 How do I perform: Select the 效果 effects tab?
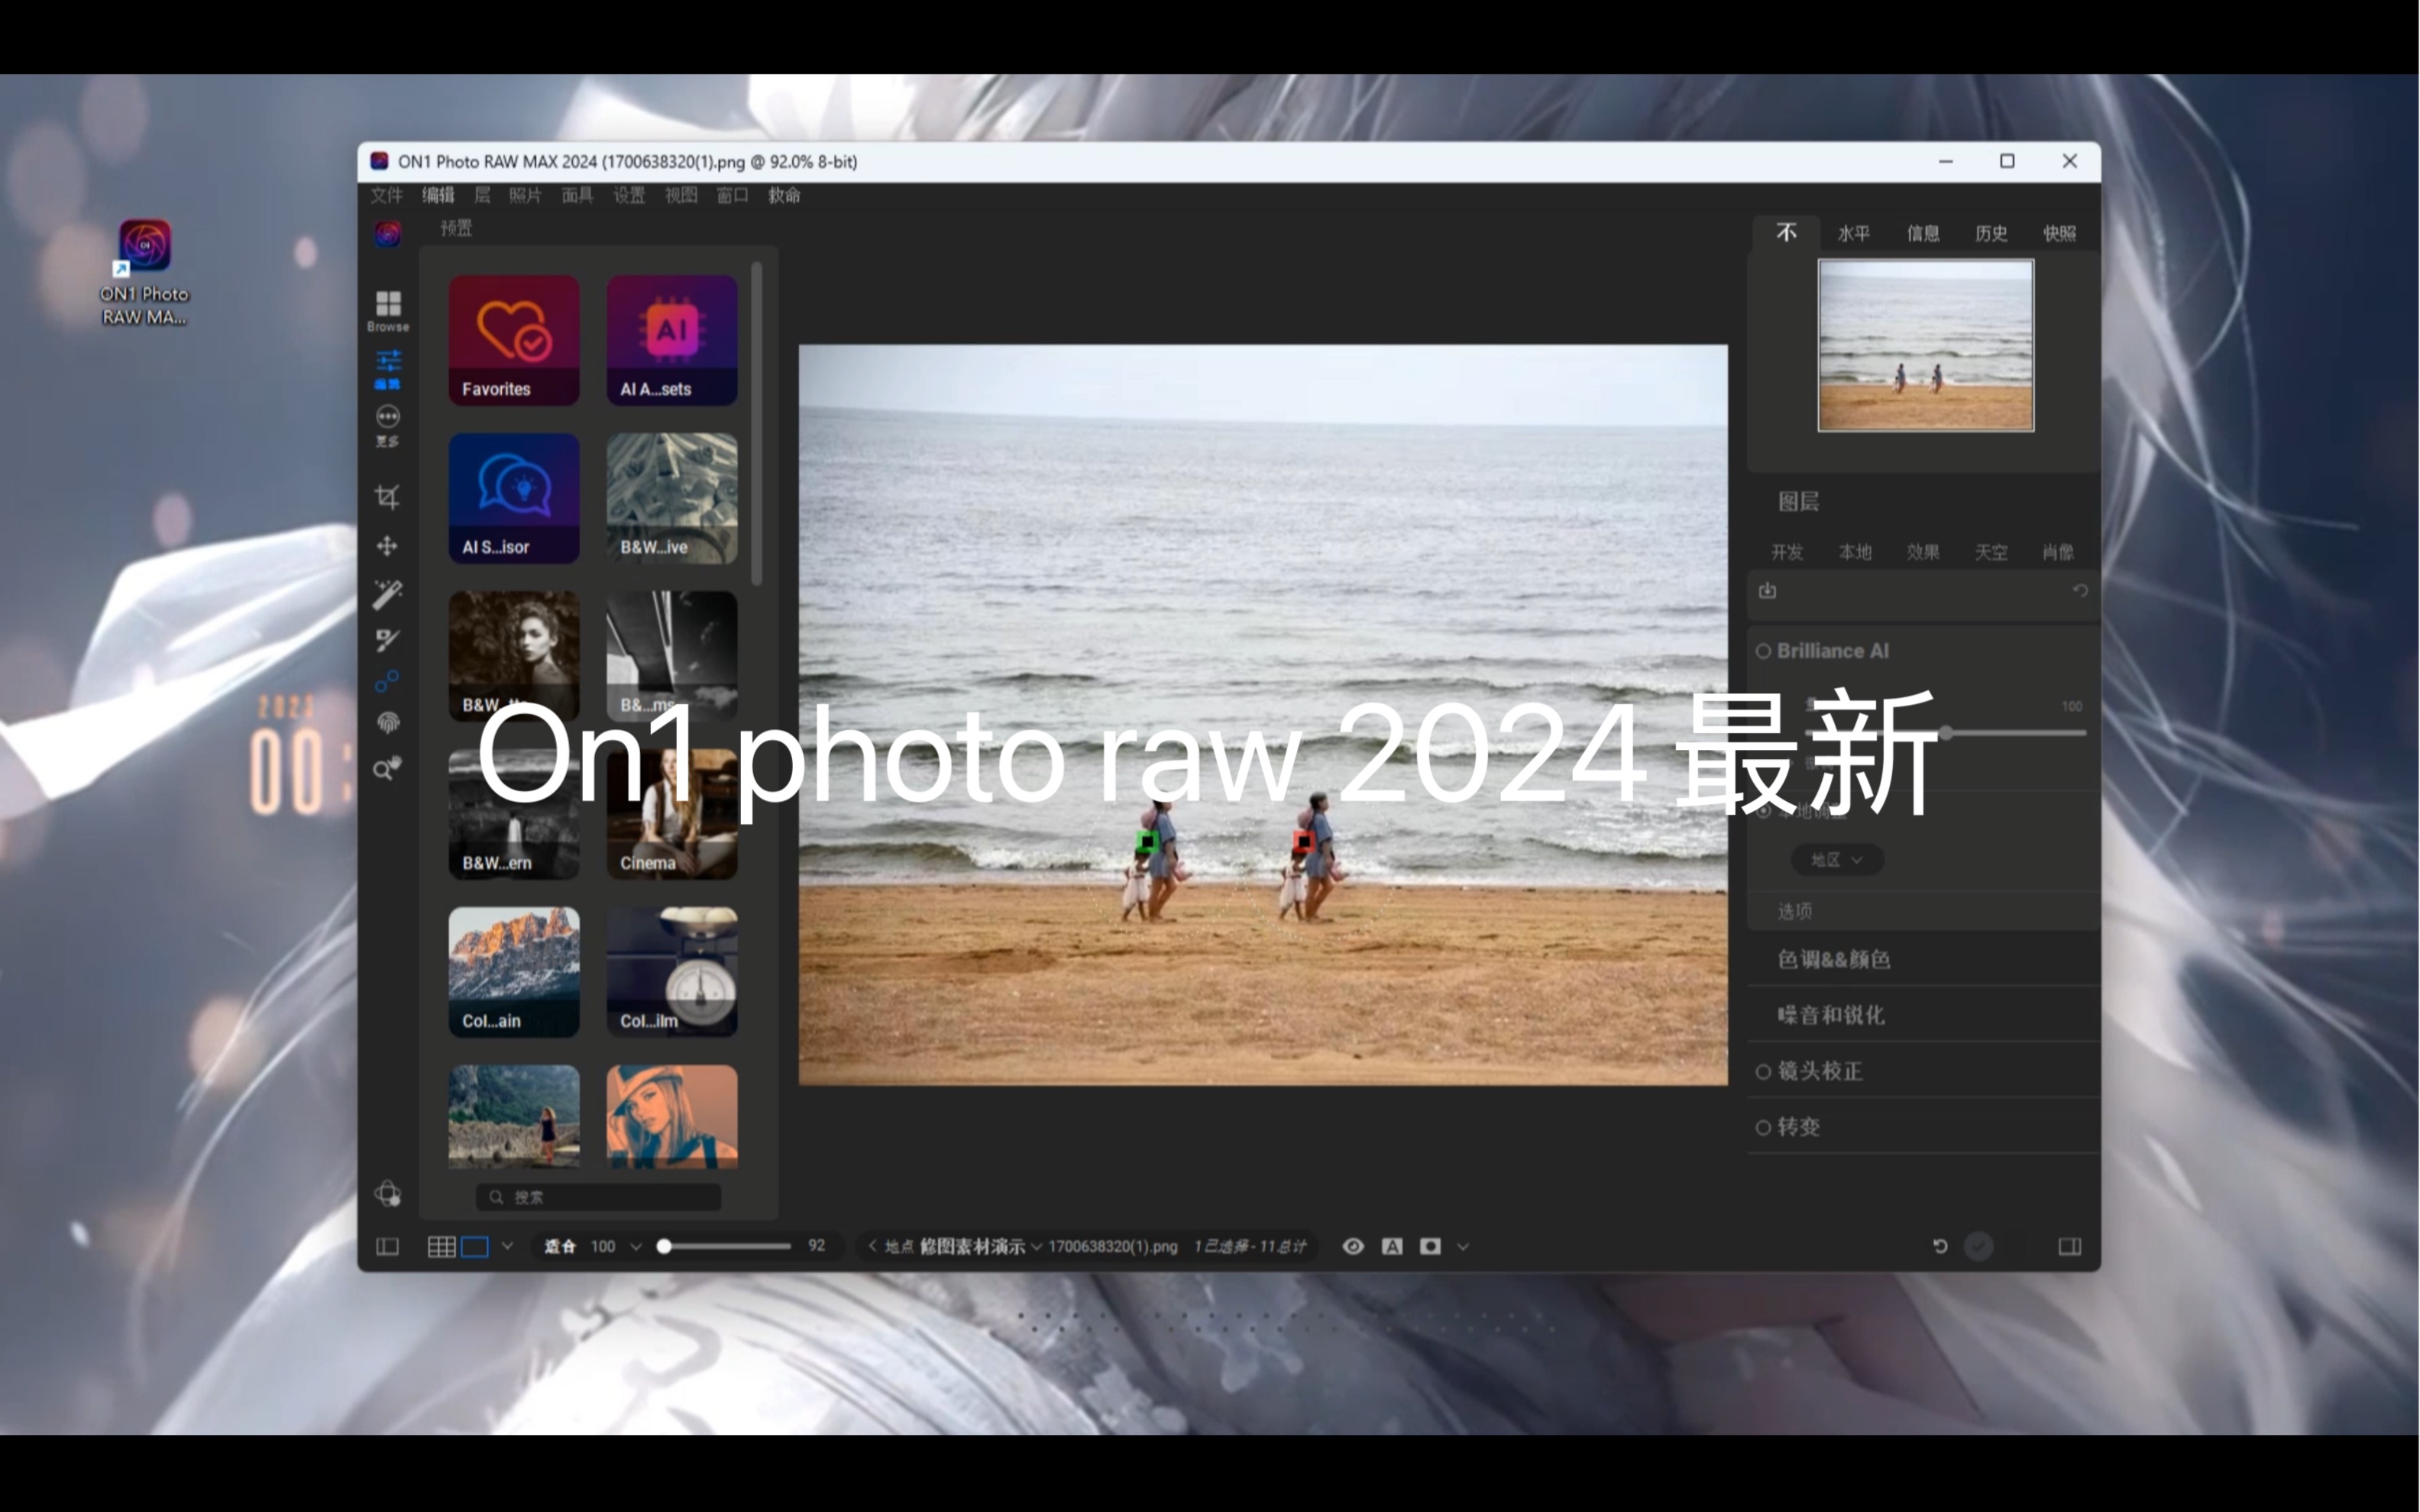(1923, 552)
